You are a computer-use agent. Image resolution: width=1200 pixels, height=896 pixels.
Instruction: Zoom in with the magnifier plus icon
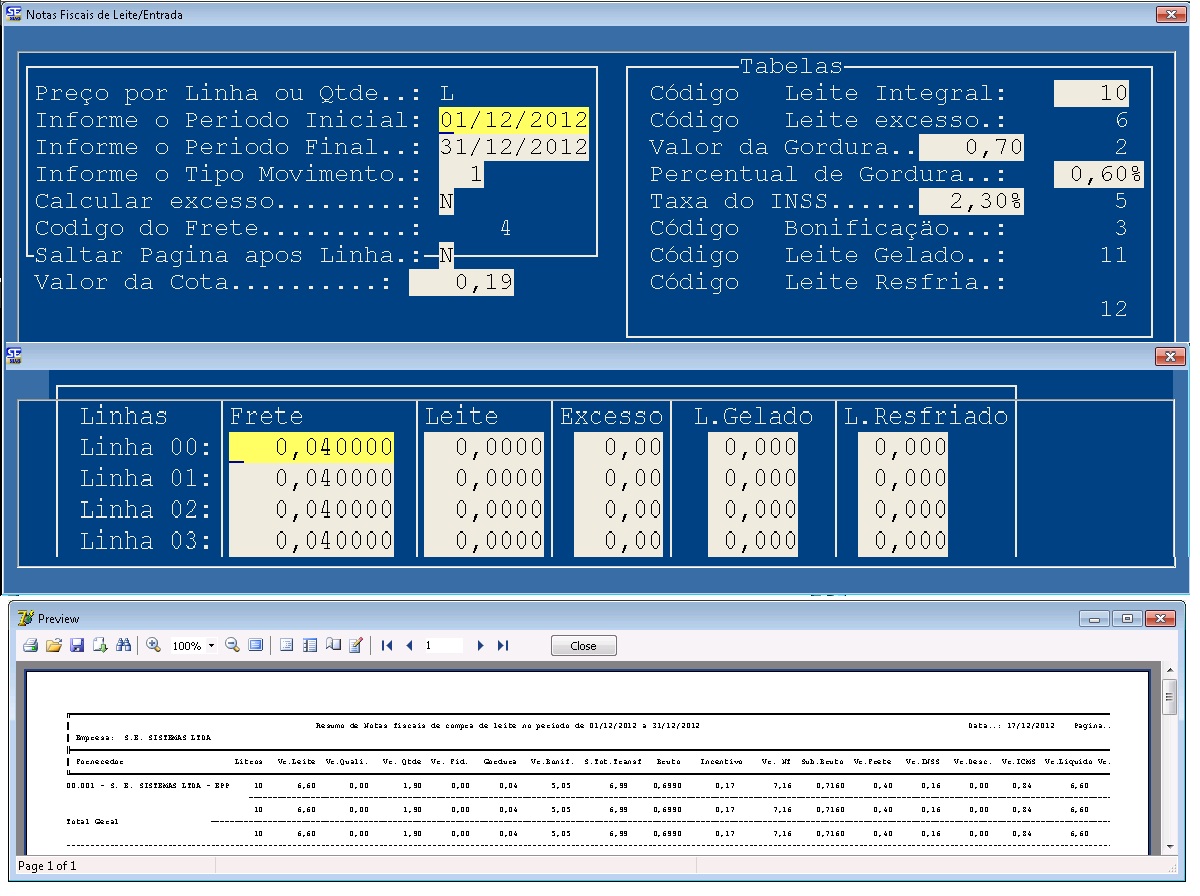tap(154, 646)
